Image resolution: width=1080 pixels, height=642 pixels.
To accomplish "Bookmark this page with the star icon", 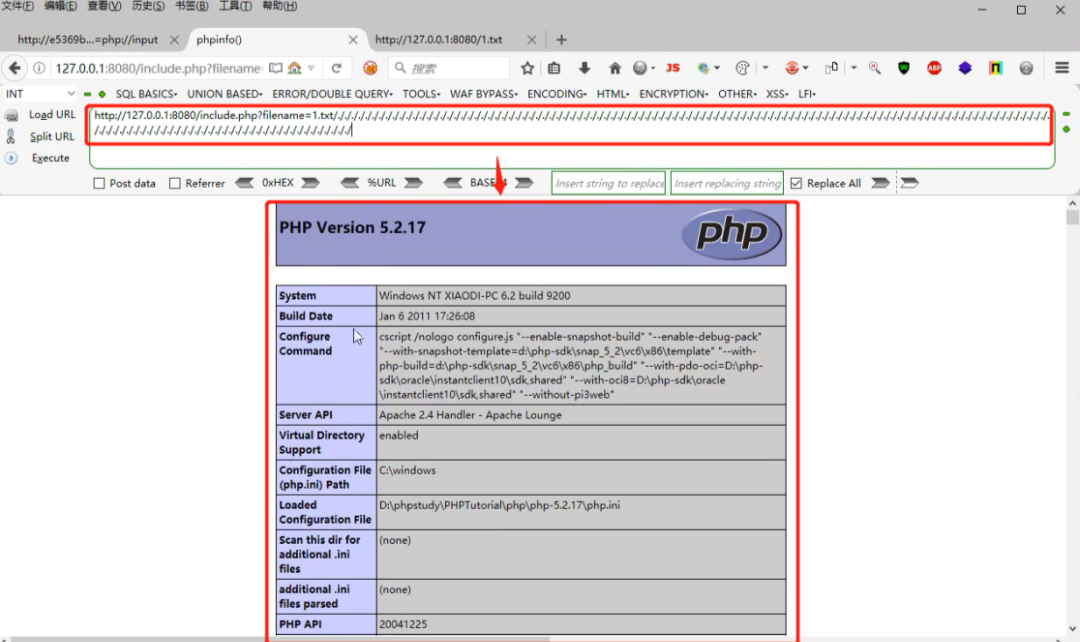I will coord(528,68).
